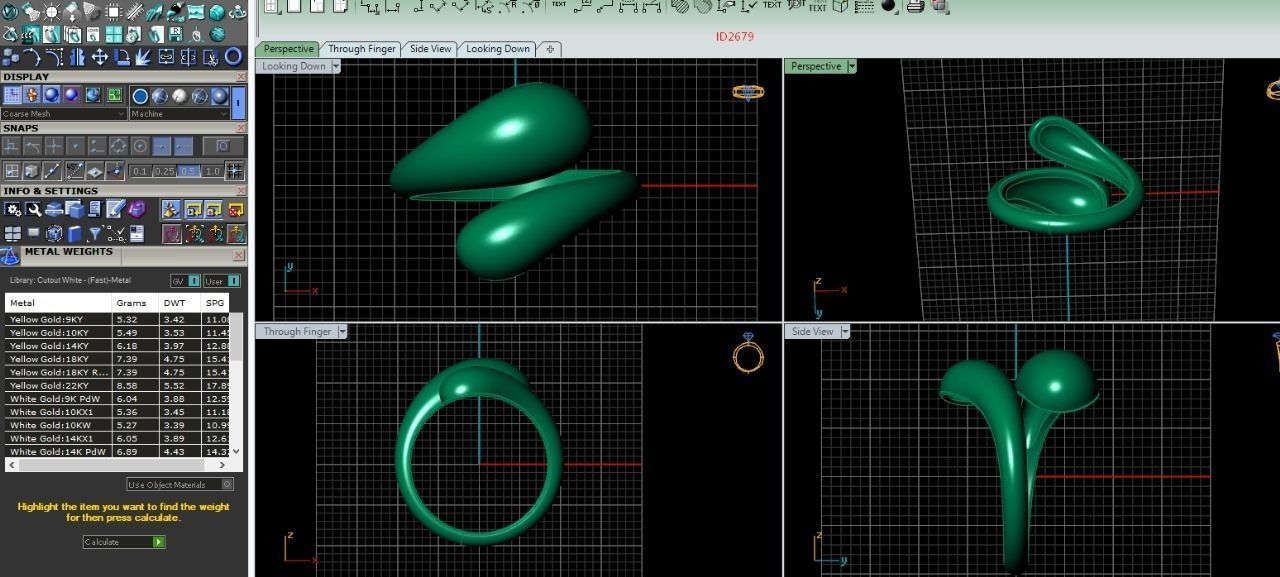Click the burst explode tool icon
Screen dimensions: 1280x577
pos(143,57)
